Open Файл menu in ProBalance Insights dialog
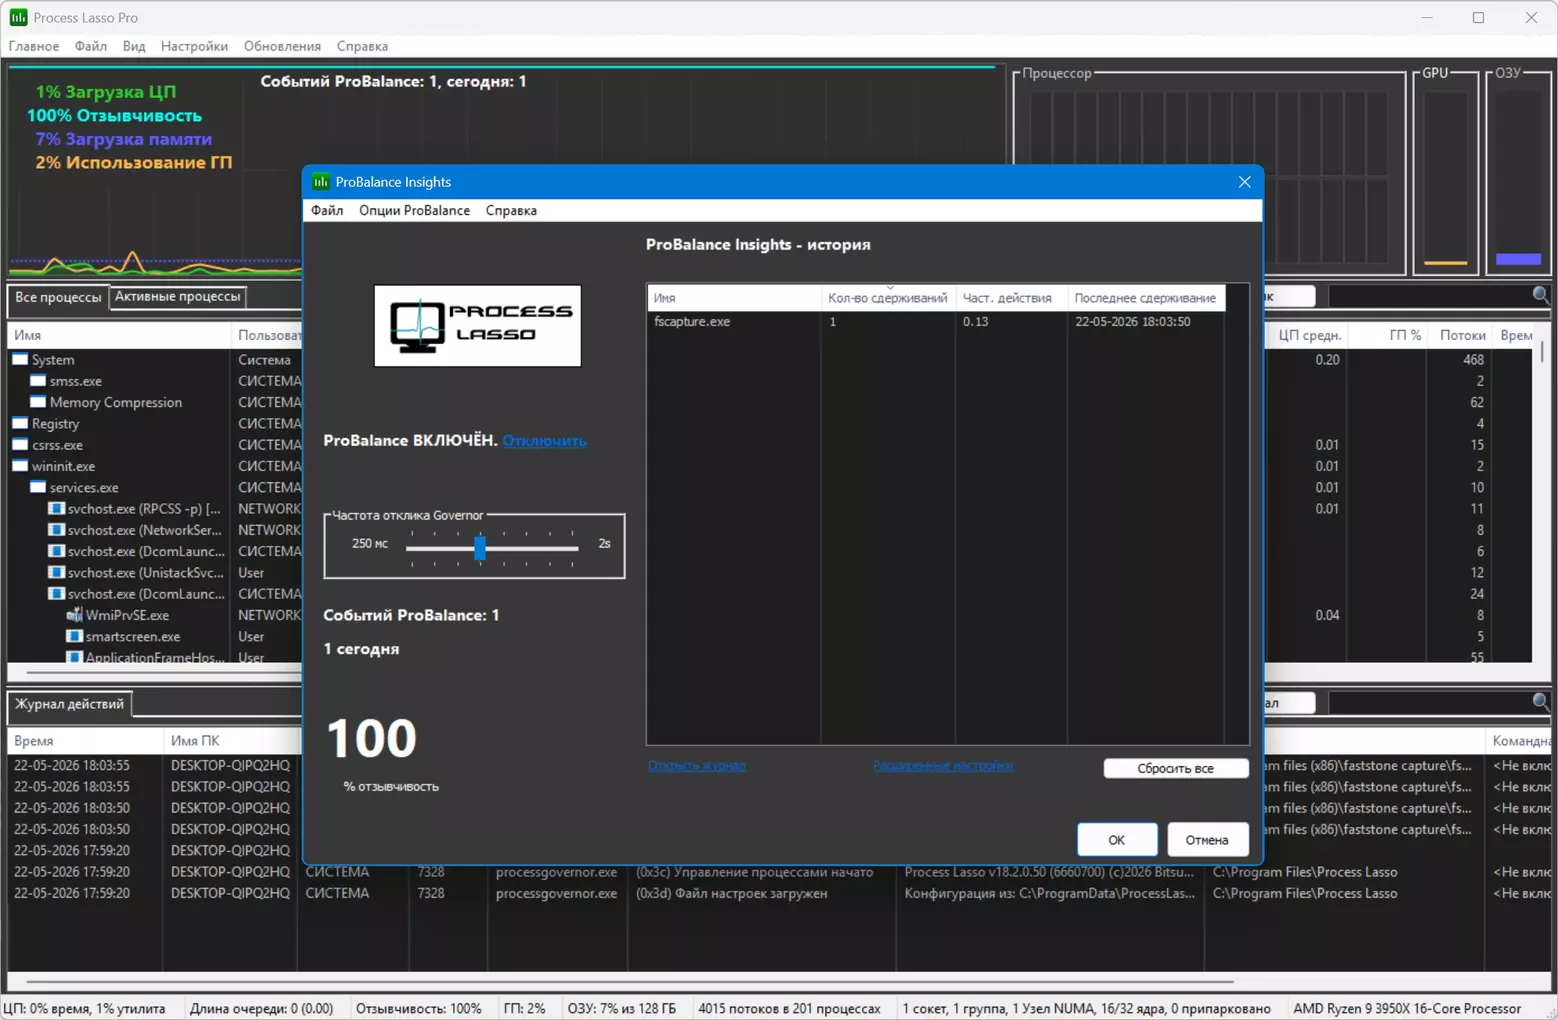The width and height of the screenshot is (1558, 1020). tap(327, 210)
